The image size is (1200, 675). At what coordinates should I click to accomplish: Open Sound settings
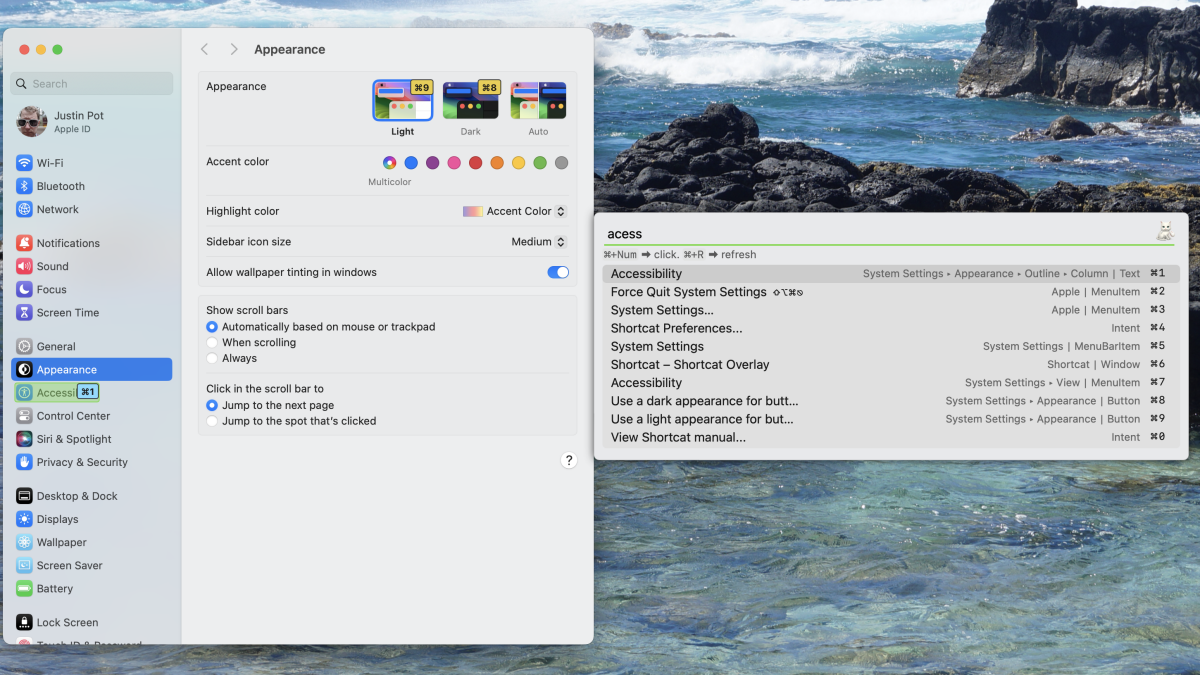click(x=92, y=266)
